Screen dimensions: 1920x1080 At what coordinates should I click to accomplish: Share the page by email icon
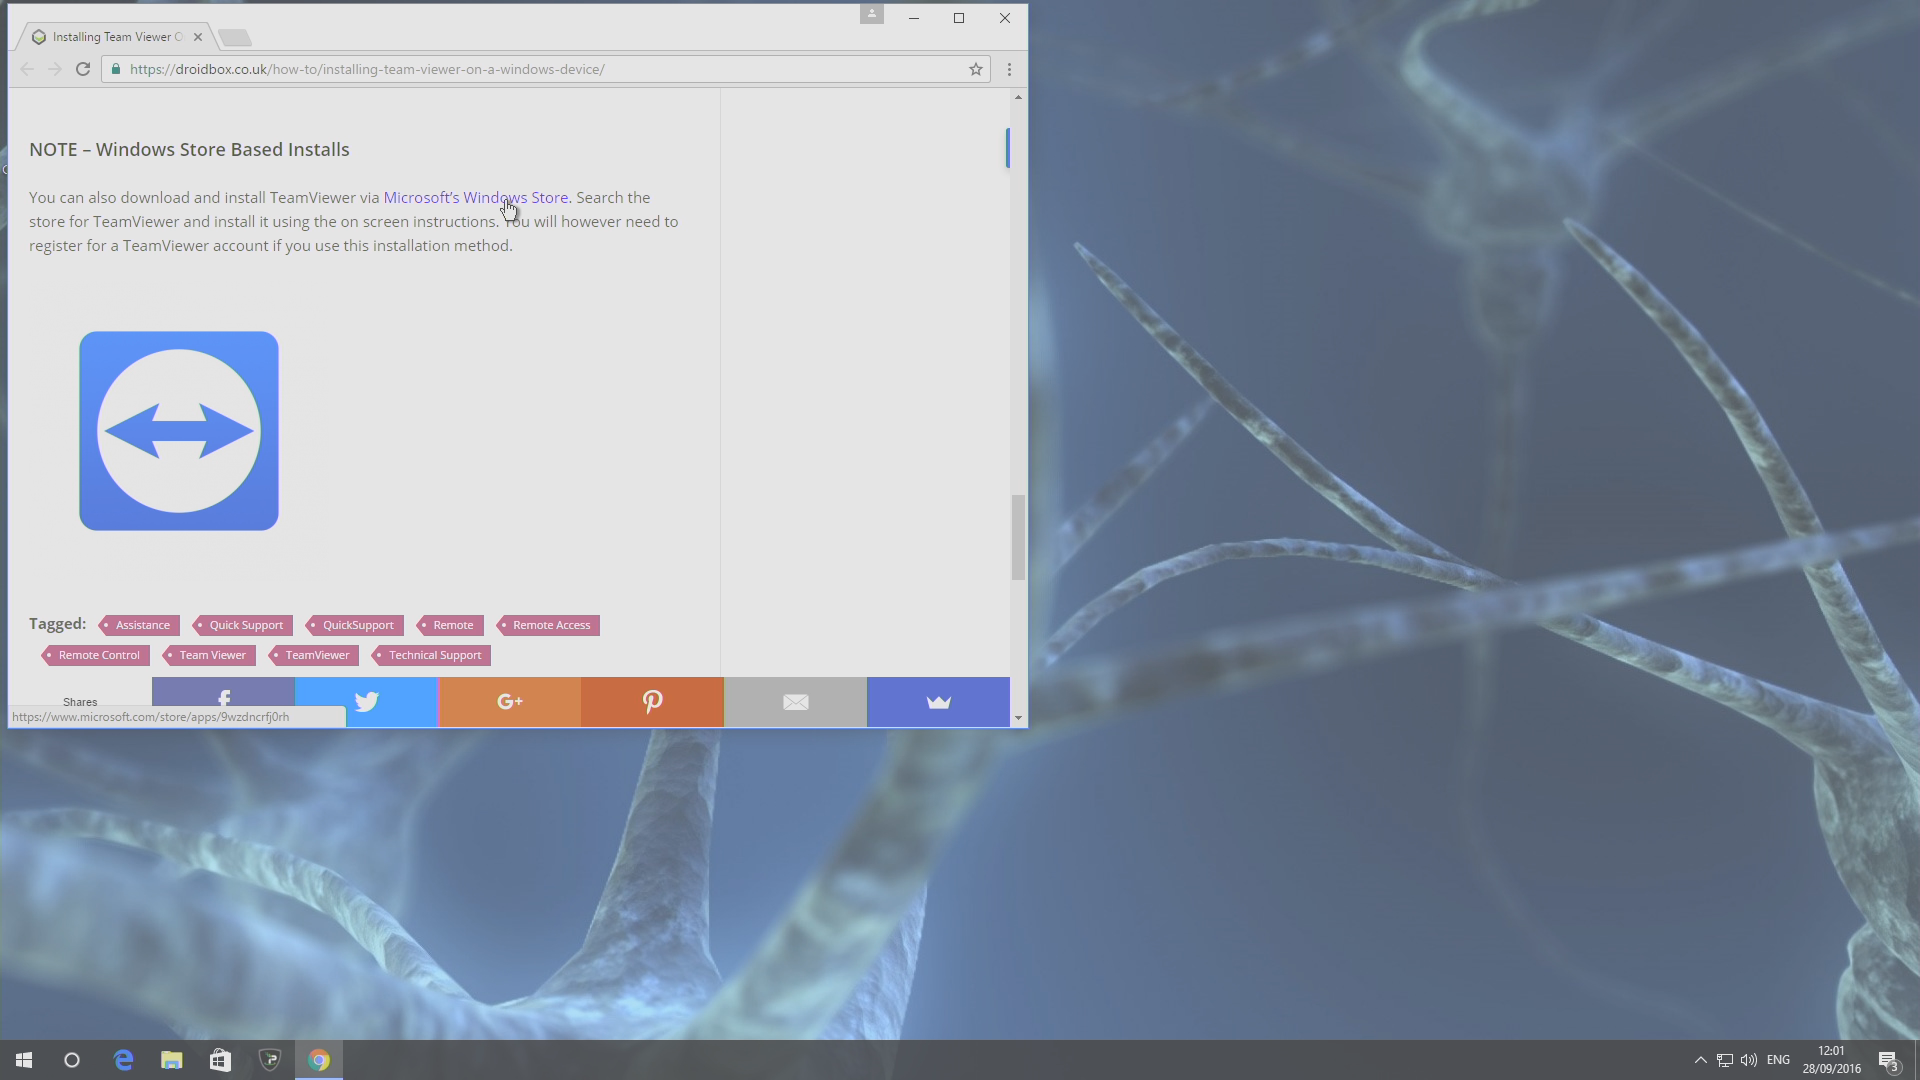[795, 701]
